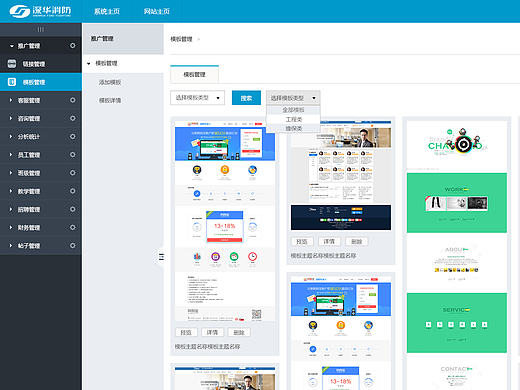Expand the 咨询管理 sidebar section
520x390 pixels.
pos(11,118)
